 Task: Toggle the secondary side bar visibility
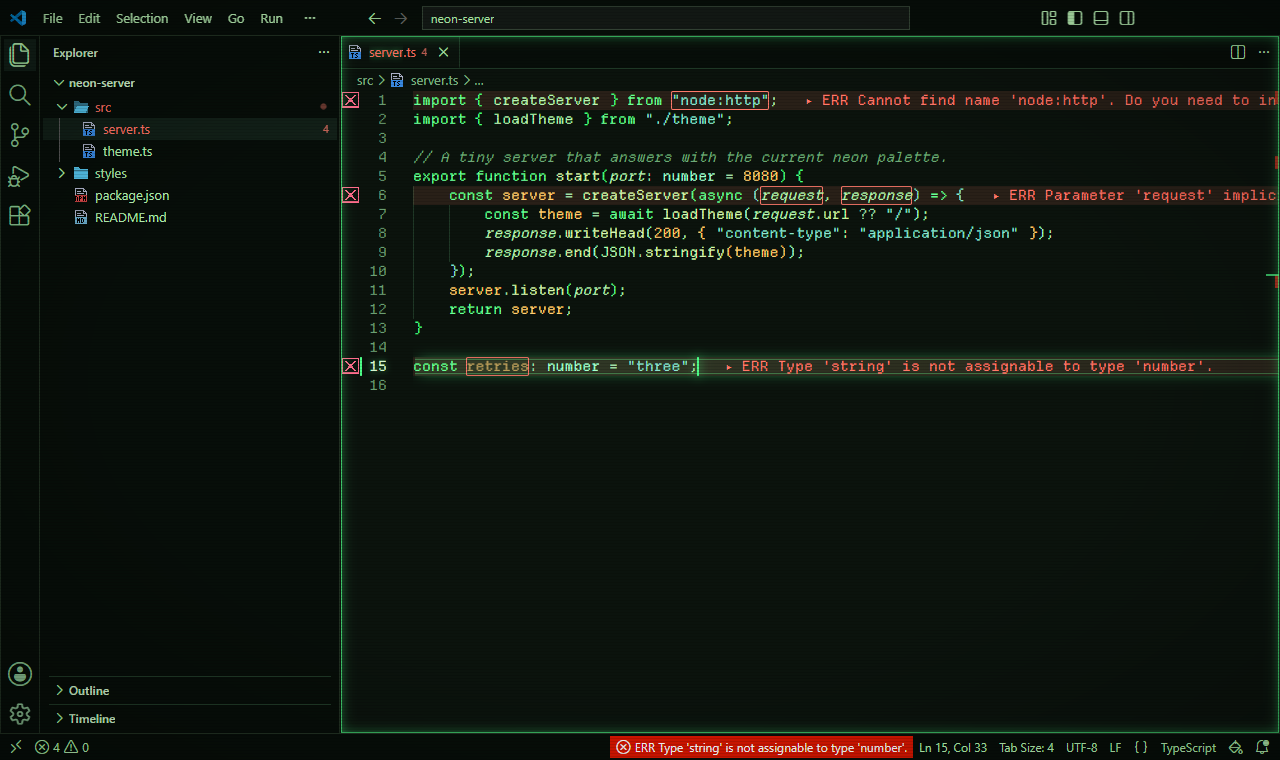[x=1127, y=18]
